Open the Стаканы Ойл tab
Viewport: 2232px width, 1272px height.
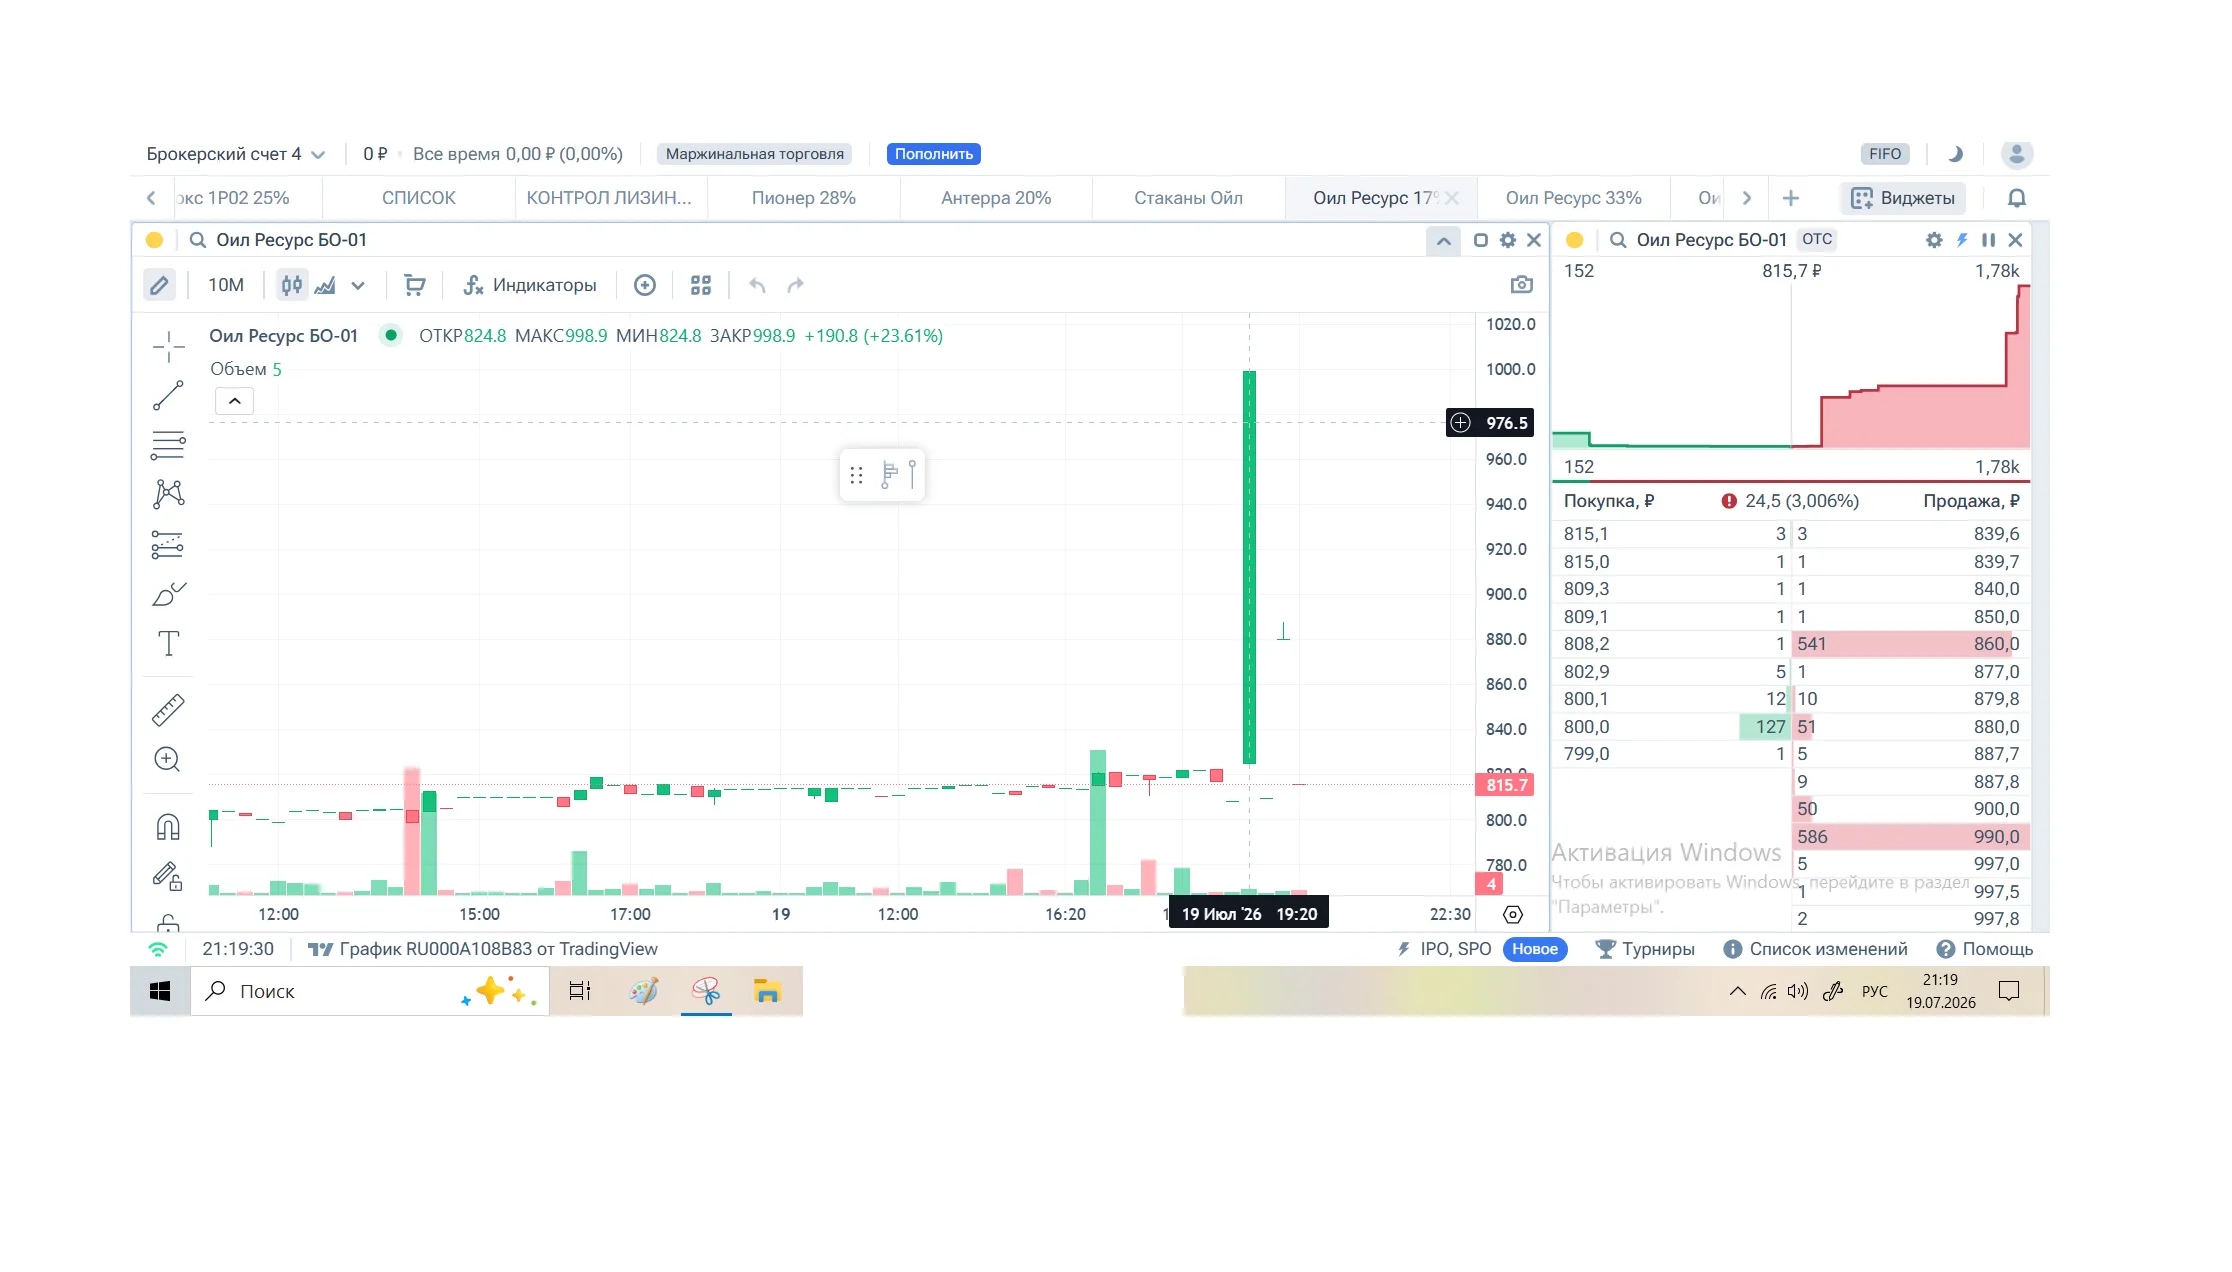[1188, 198]
